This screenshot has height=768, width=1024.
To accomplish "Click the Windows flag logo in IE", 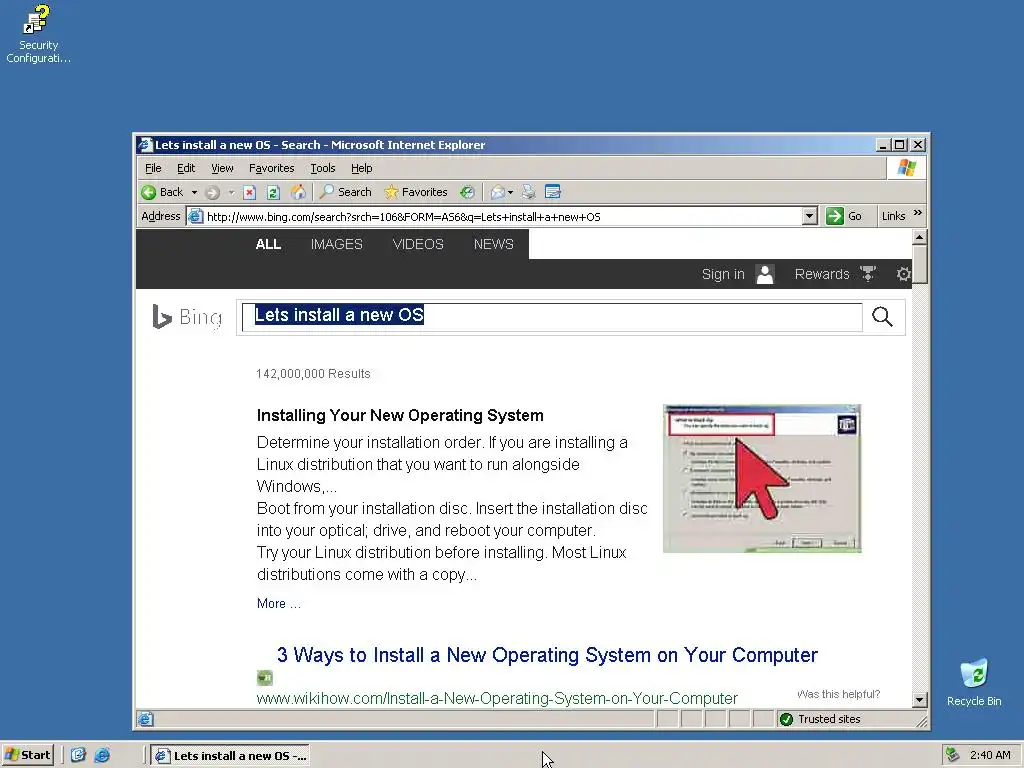I will tap(906, 168).
